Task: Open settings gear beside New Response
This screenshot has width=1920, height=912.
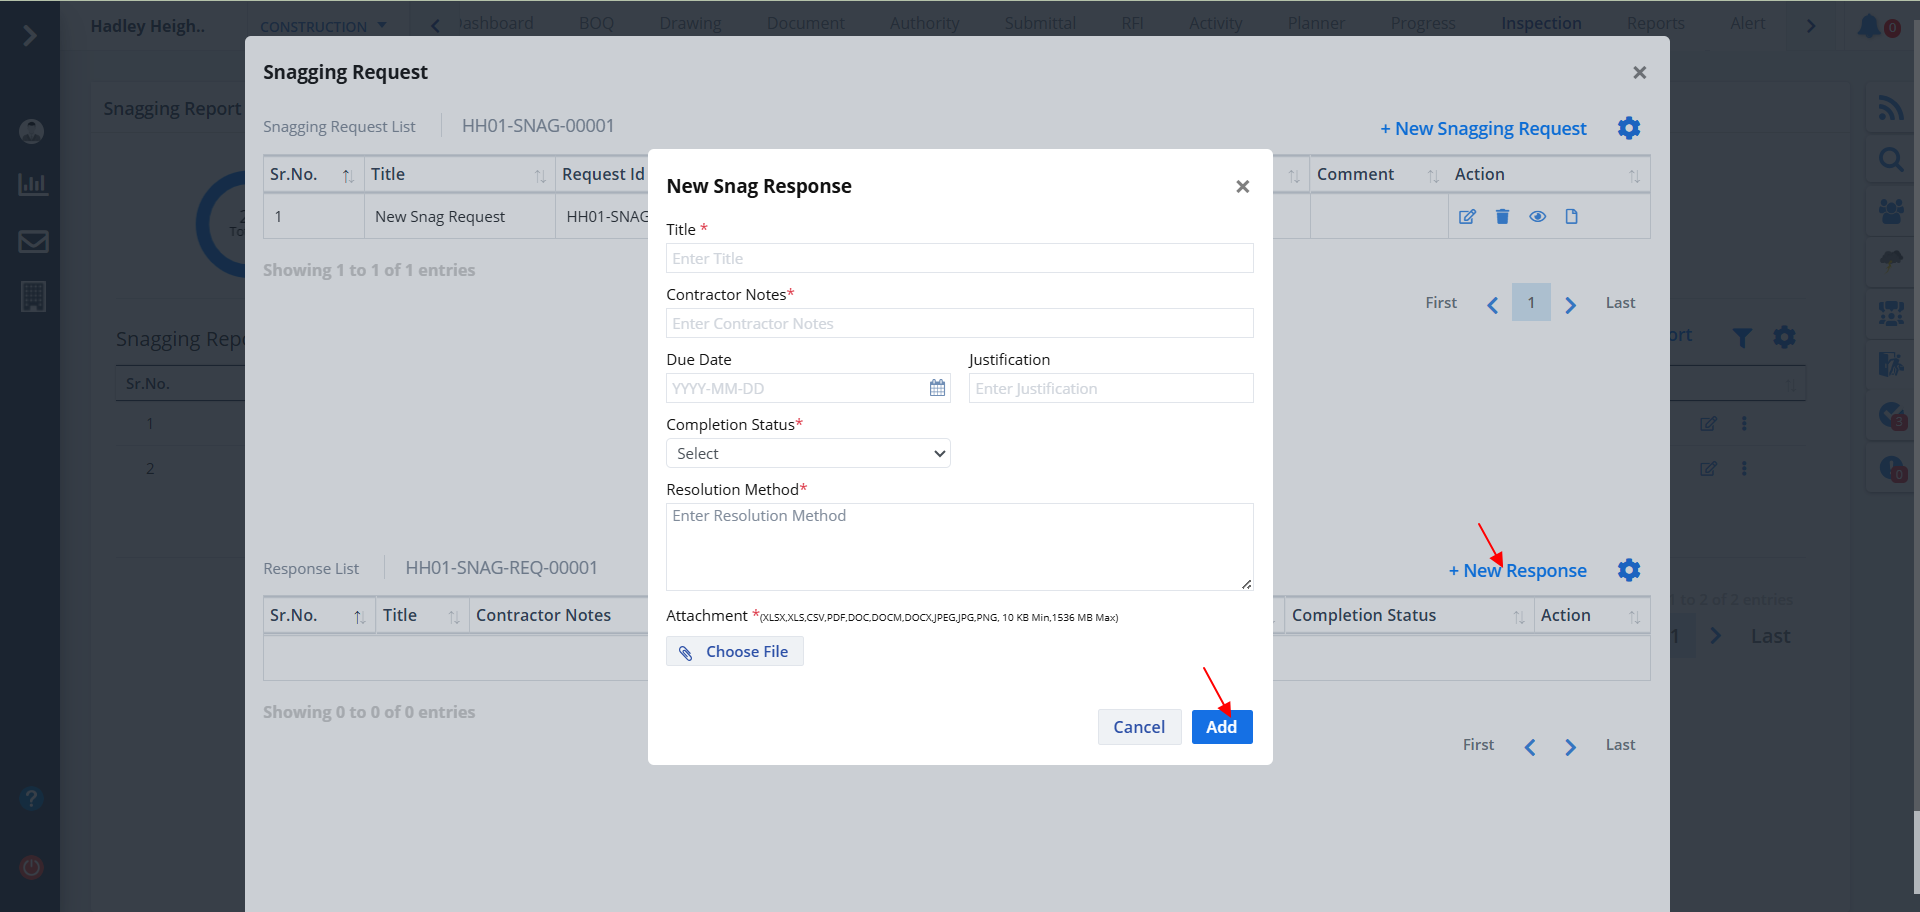Action: tap(1629, 570)
